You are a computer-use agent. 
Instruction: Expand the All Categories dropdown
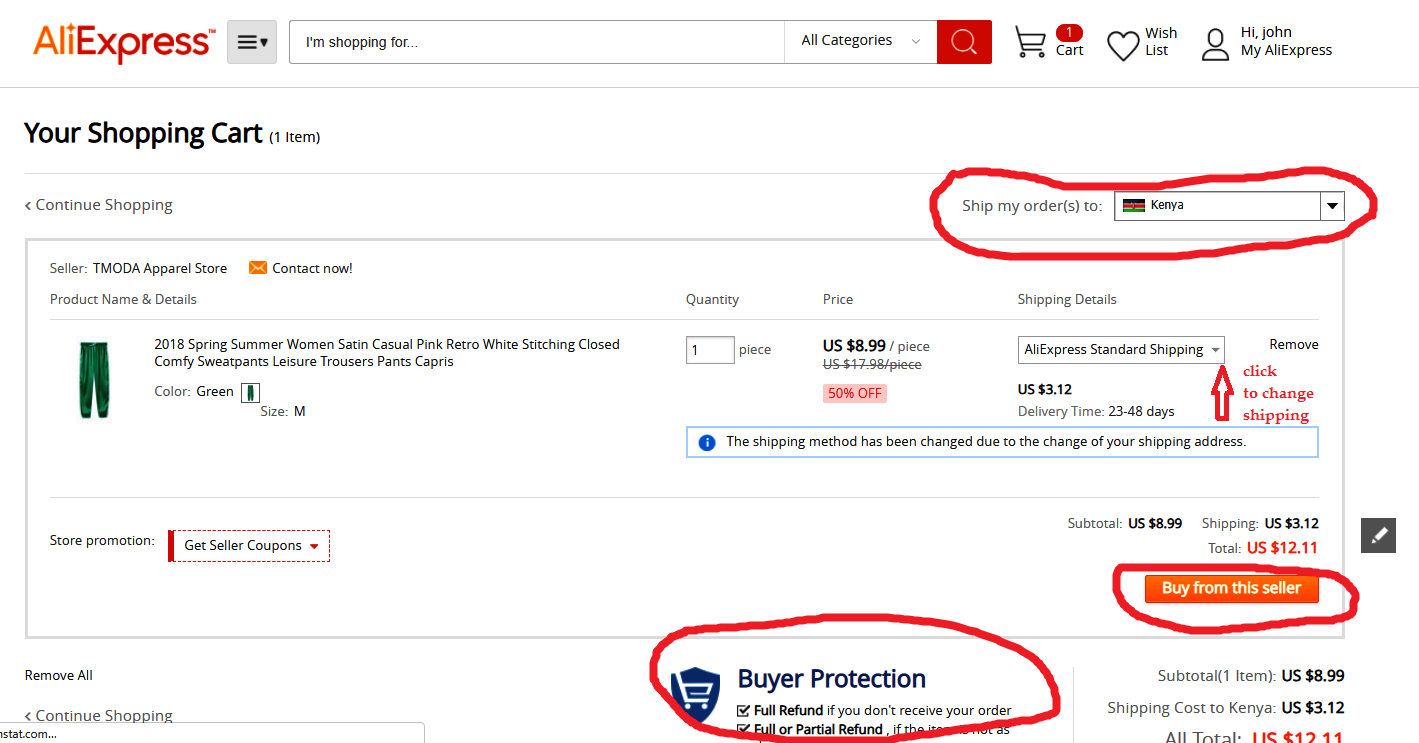point(861,42)
